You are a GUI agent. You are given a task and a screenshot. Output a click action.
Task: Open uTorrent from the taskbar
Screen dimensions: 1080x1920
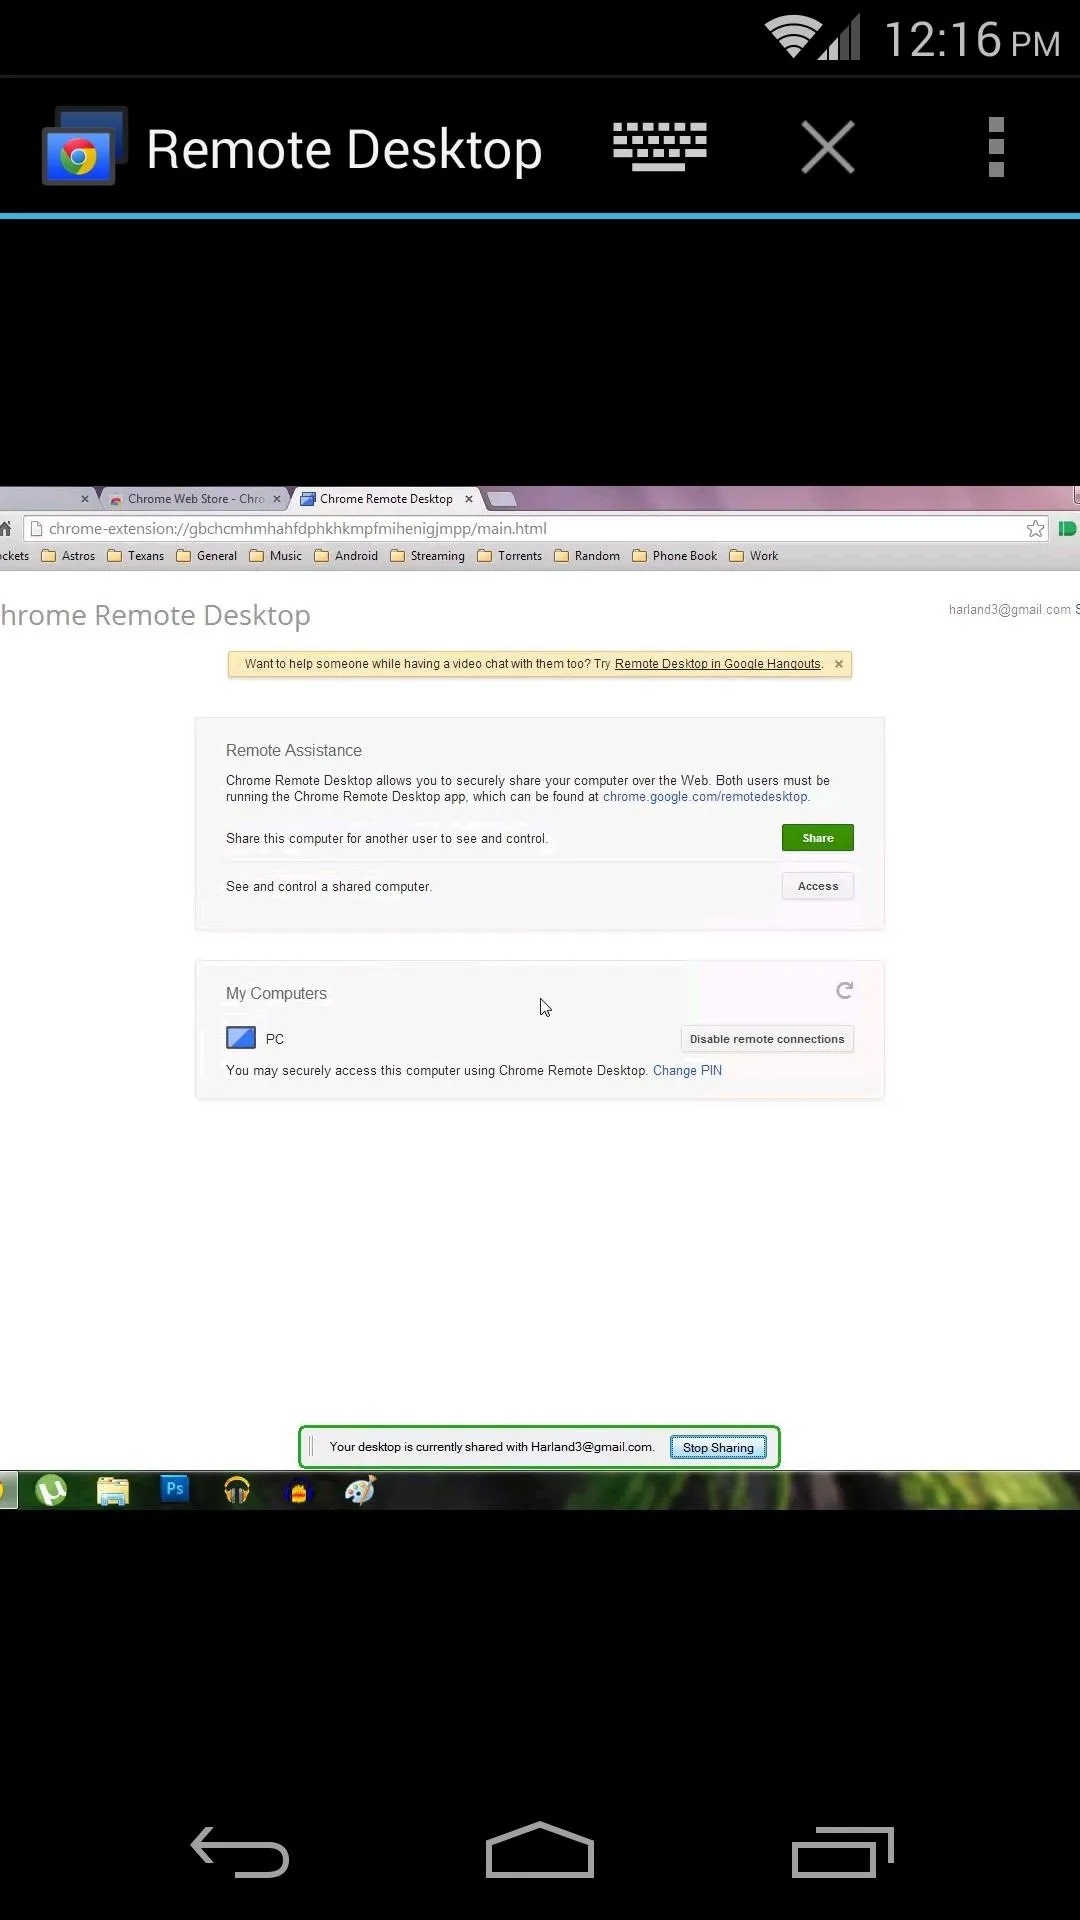click(x=51, y=1491)
